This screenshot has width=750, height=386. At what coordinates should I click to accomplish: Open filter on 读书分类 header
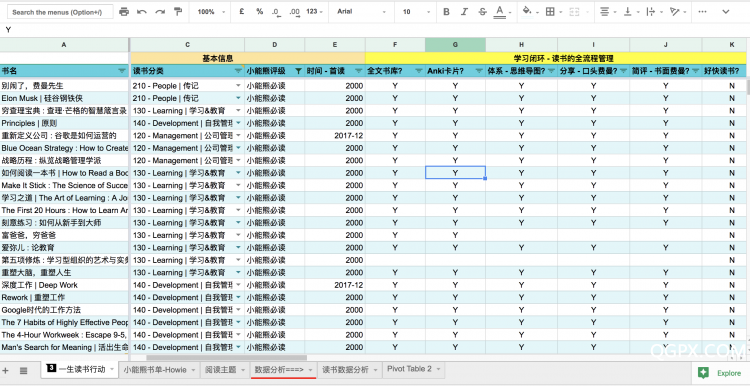point(238,71)
